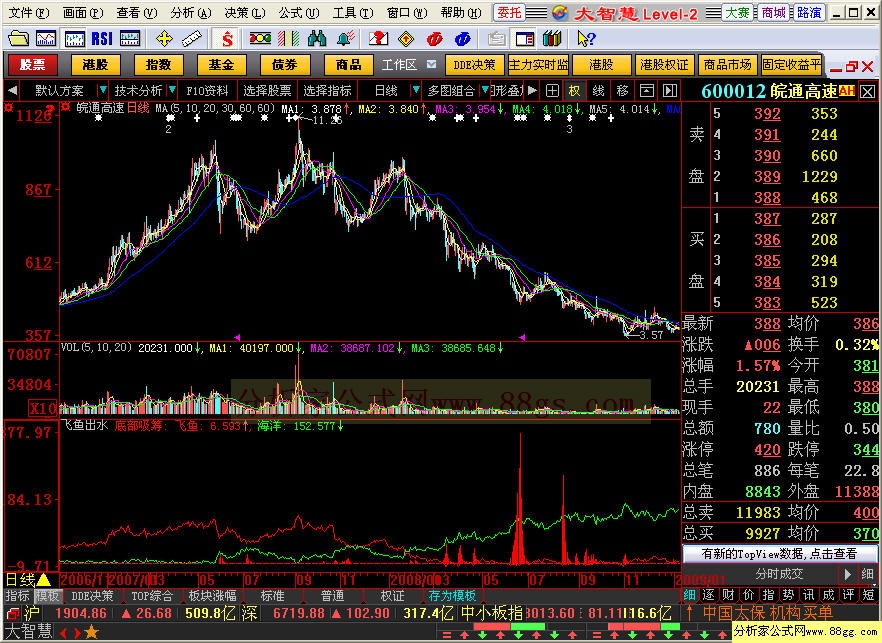Open the folder icon in the toolbar
The width and height of the screenshot is (882, 643).
(x=18, y=39)
